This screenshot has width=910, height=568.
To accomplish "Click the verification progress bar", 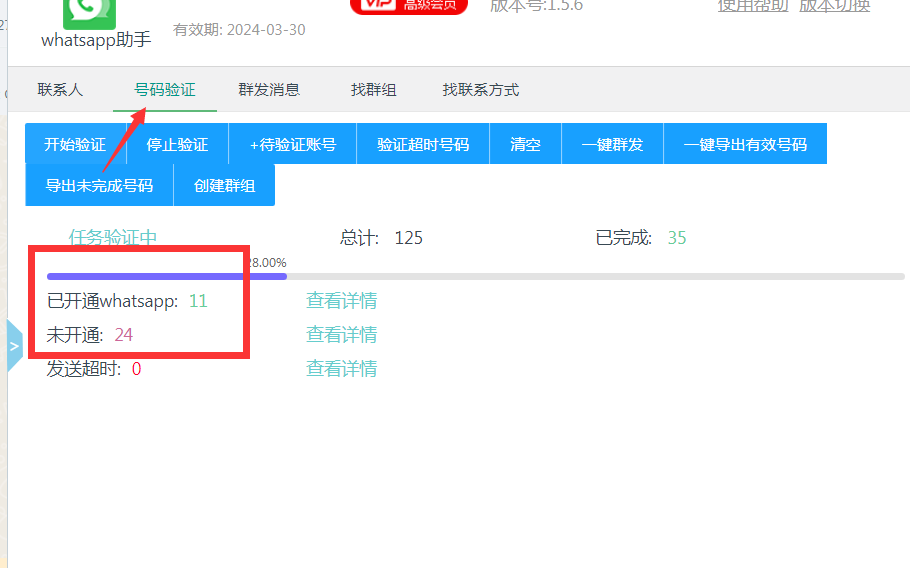I will [x=475, y=277].
